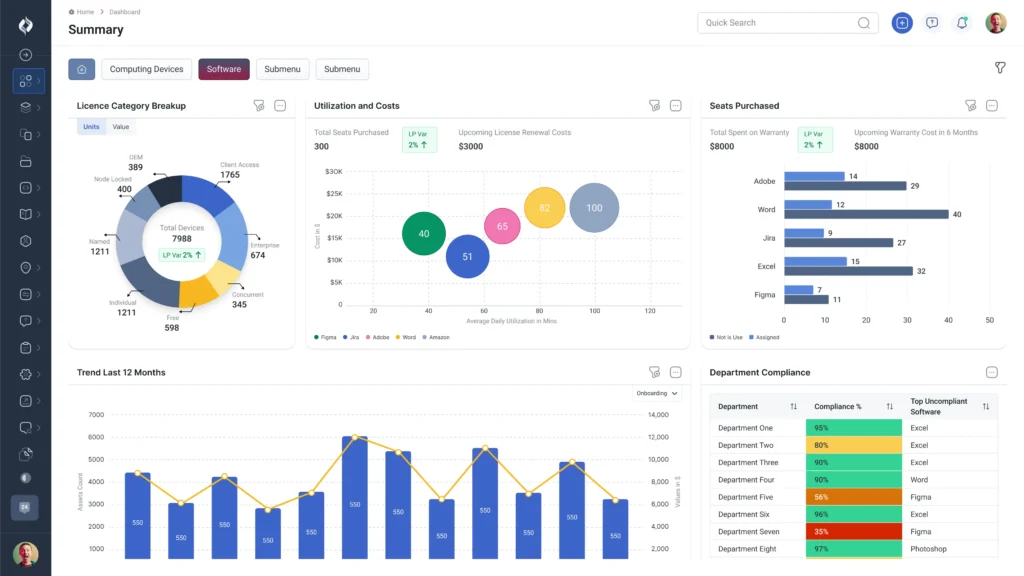Open the notifications bell
The height and width of the screenshot is (576, 1024).
coord(962,23)
